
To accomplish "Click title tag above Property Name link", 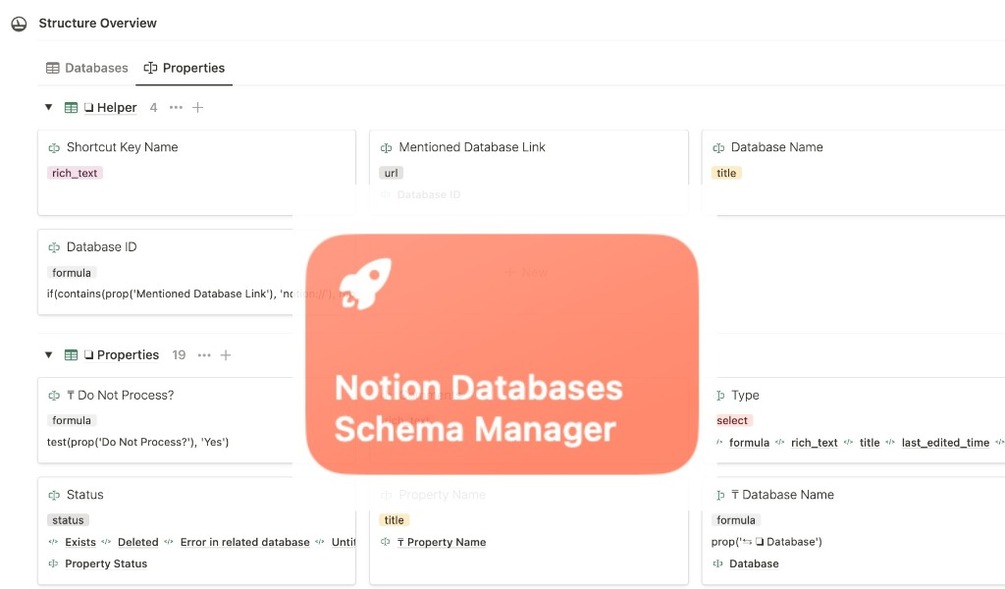I will coord(394,520).
